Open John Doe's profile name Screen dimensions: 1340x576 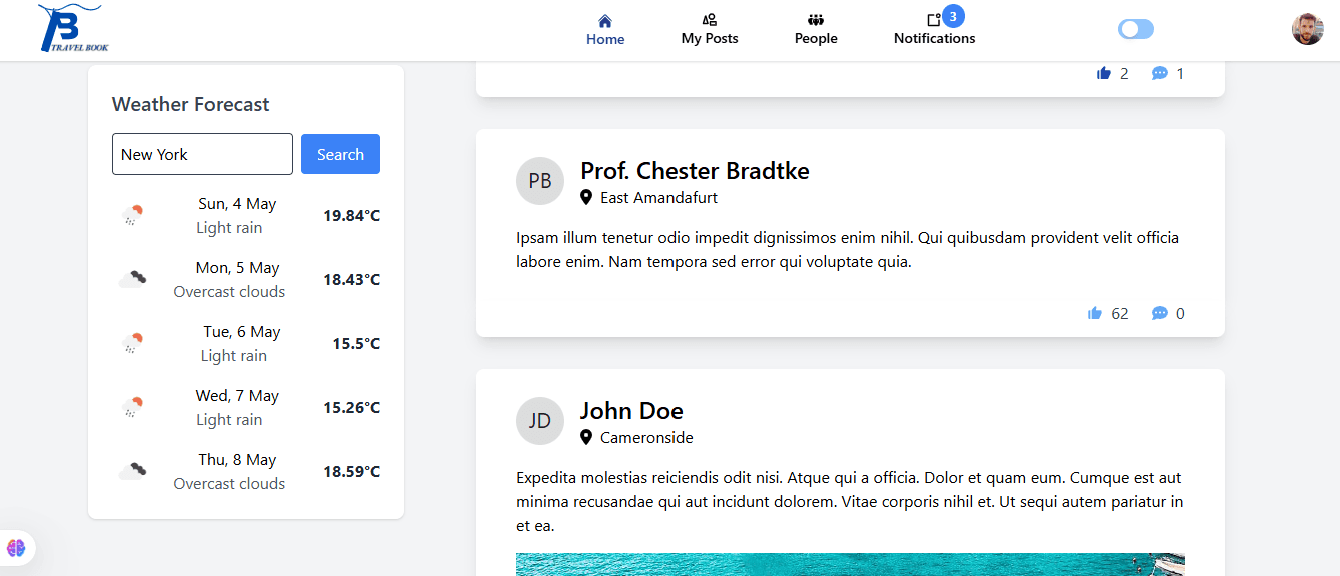tap(632, 411)
